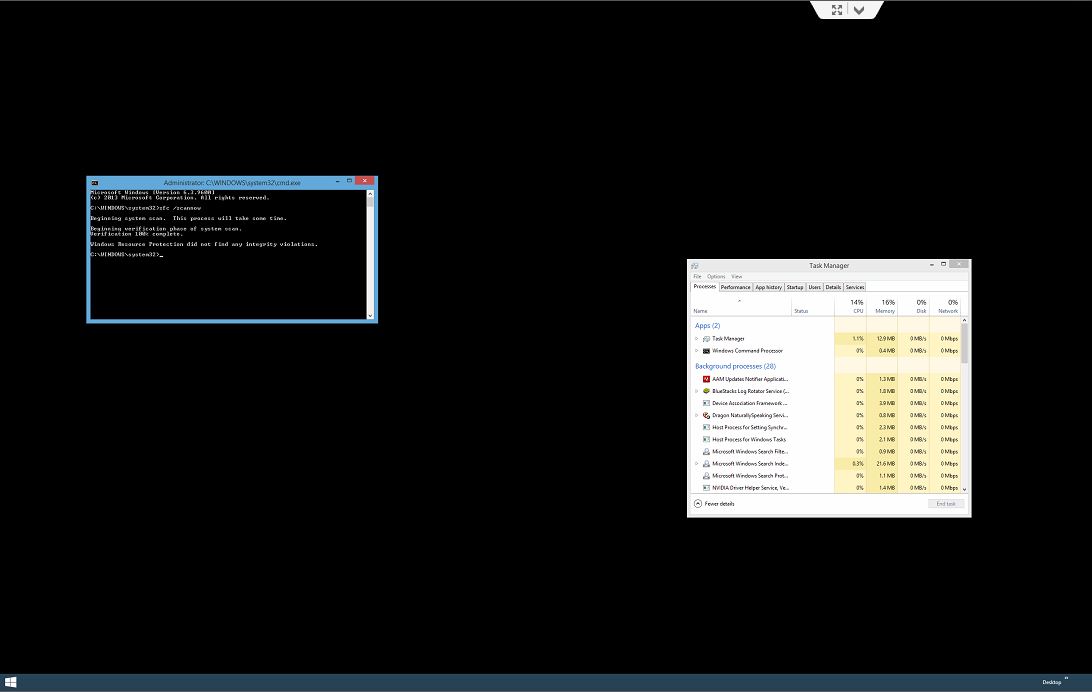
Task: Click the Windows Command Processor icon
Action: (x=706, y=351)
